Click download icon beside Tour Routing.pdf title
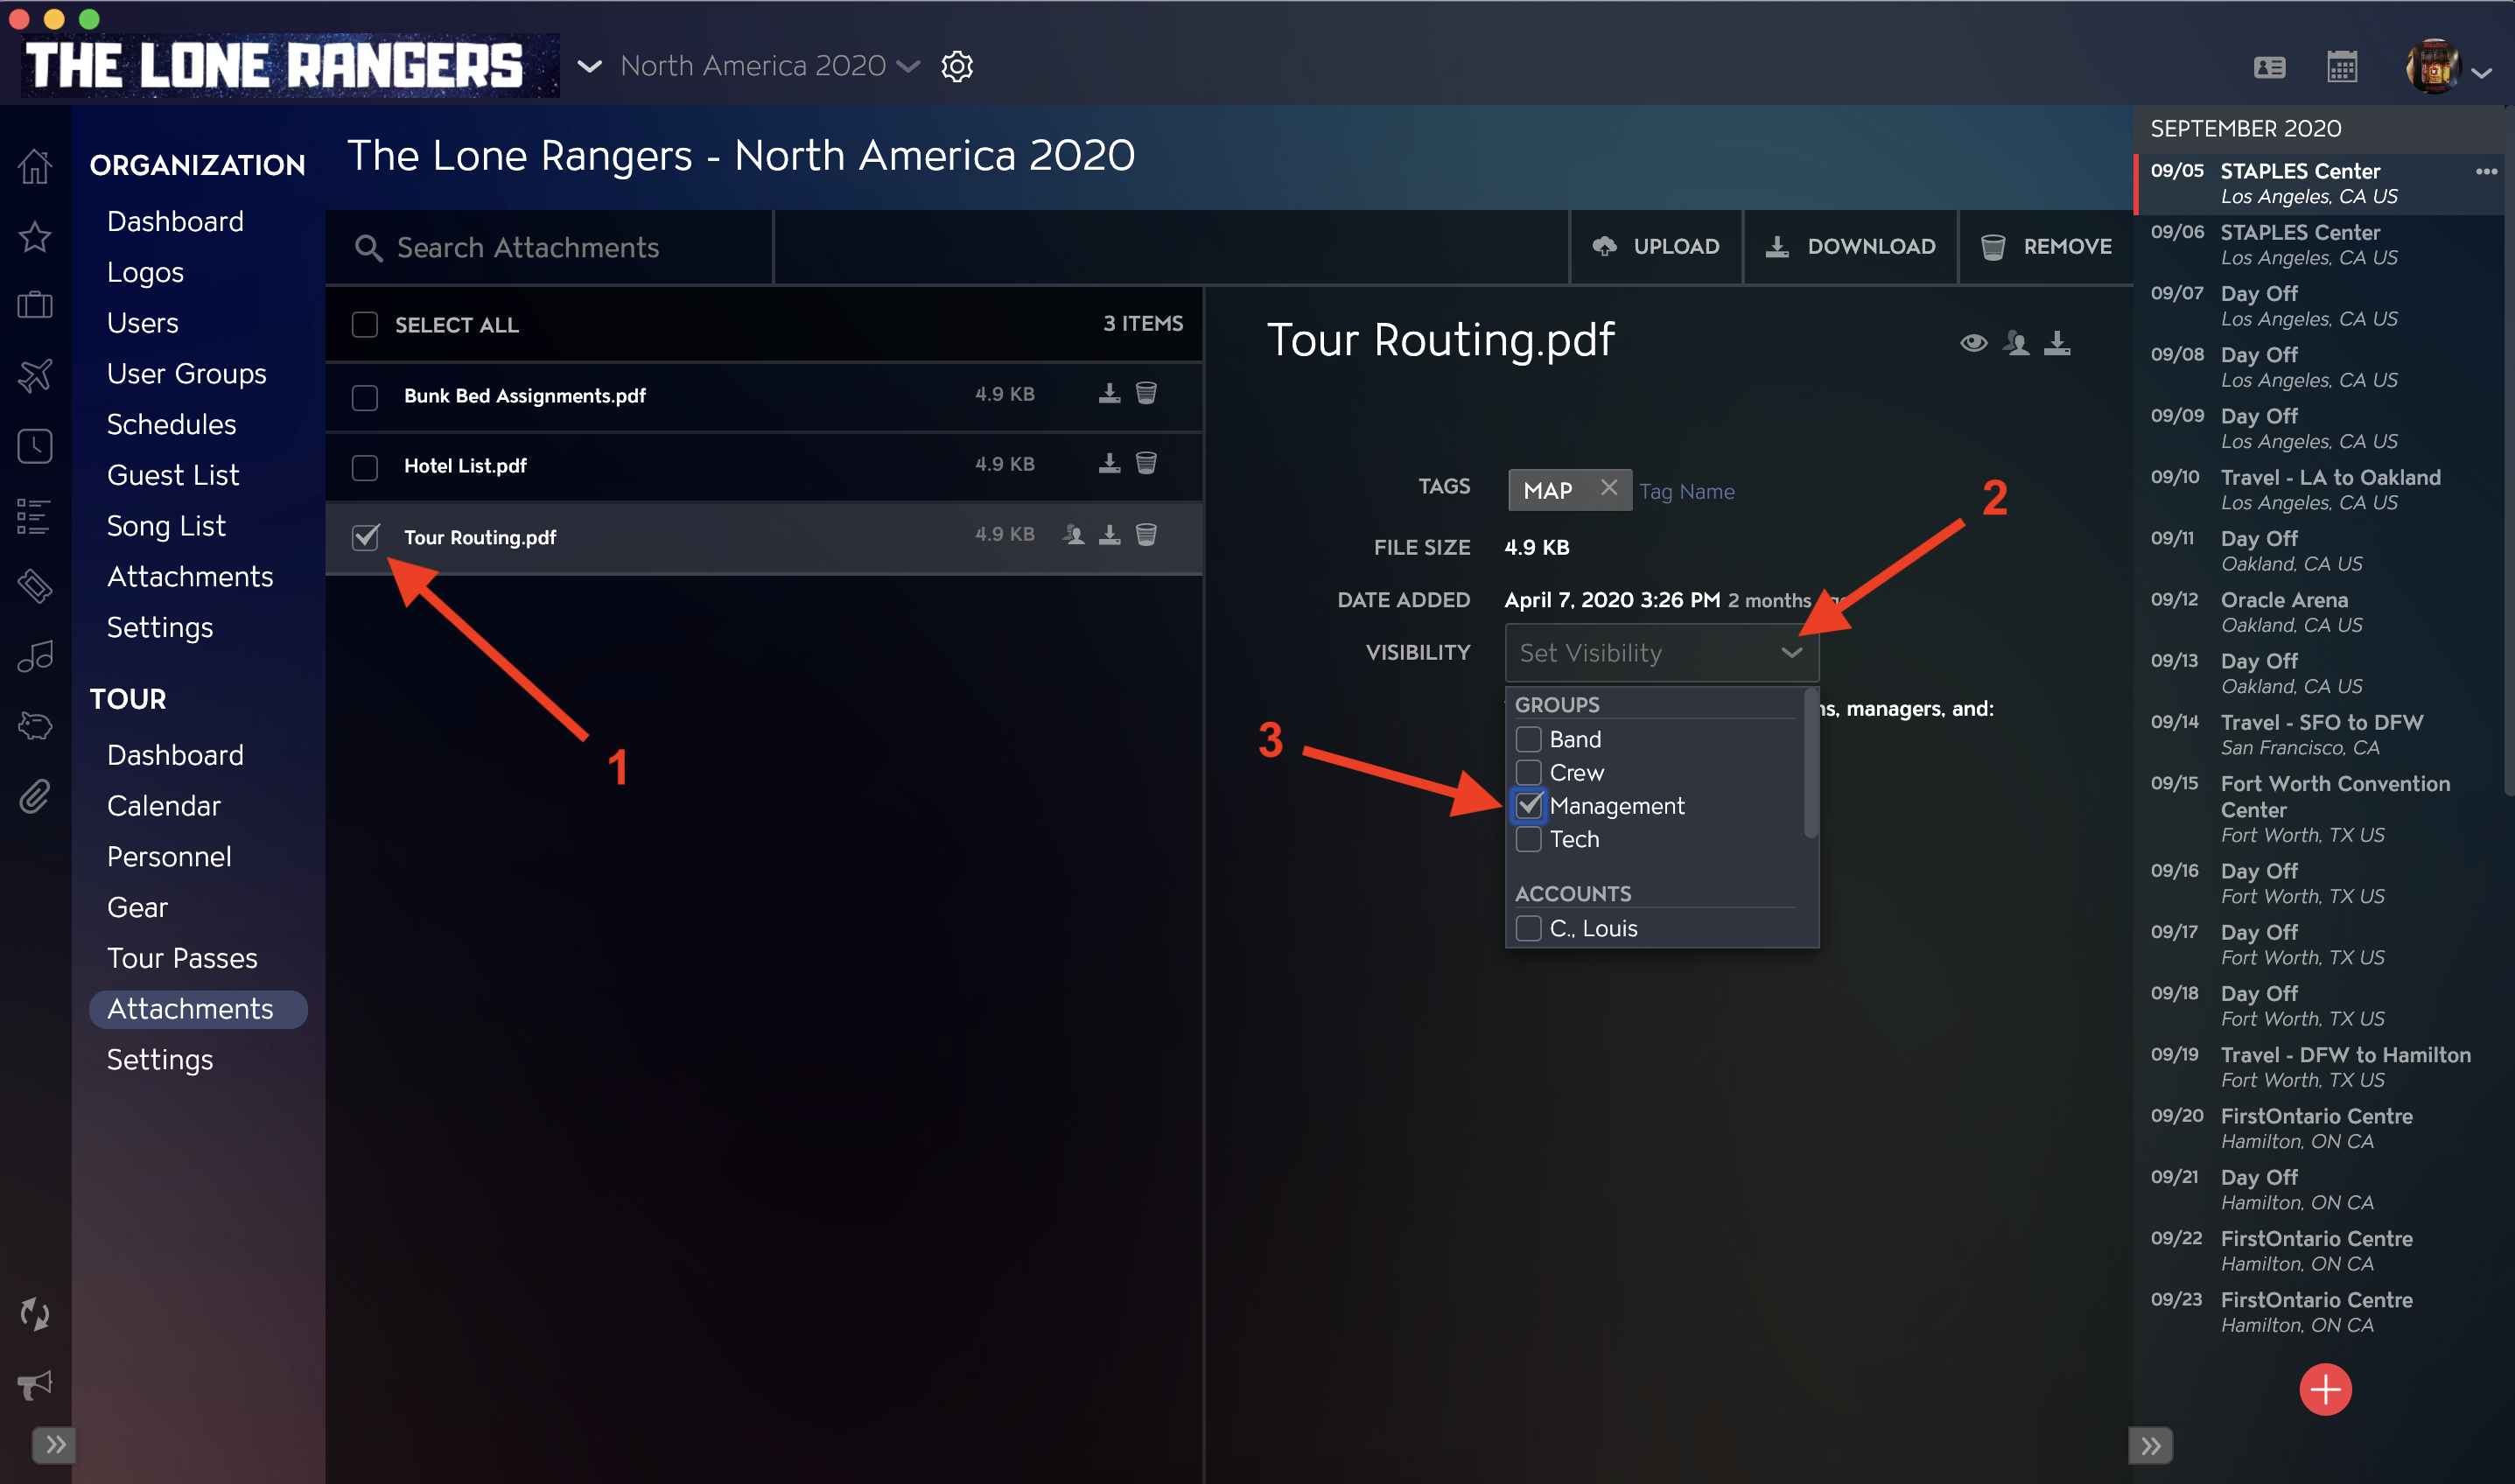Image resolution: width=2515 pixels, height=1484 pixels. (2057, 343)
